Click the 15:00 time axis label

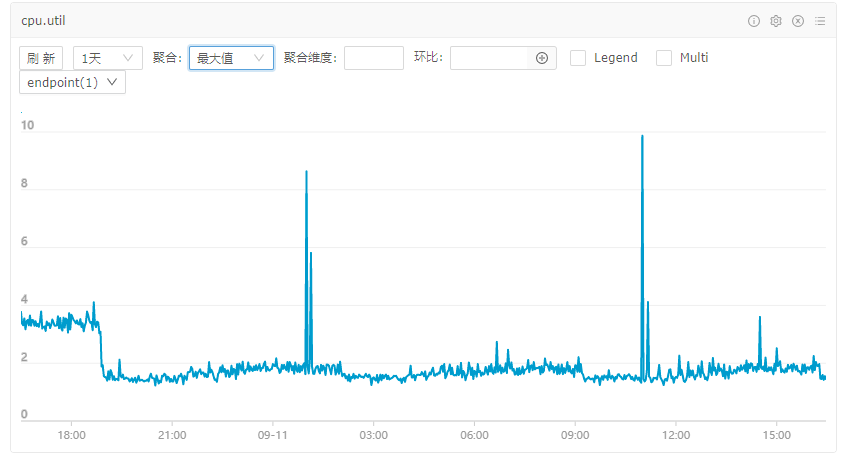tap(777, 435)
